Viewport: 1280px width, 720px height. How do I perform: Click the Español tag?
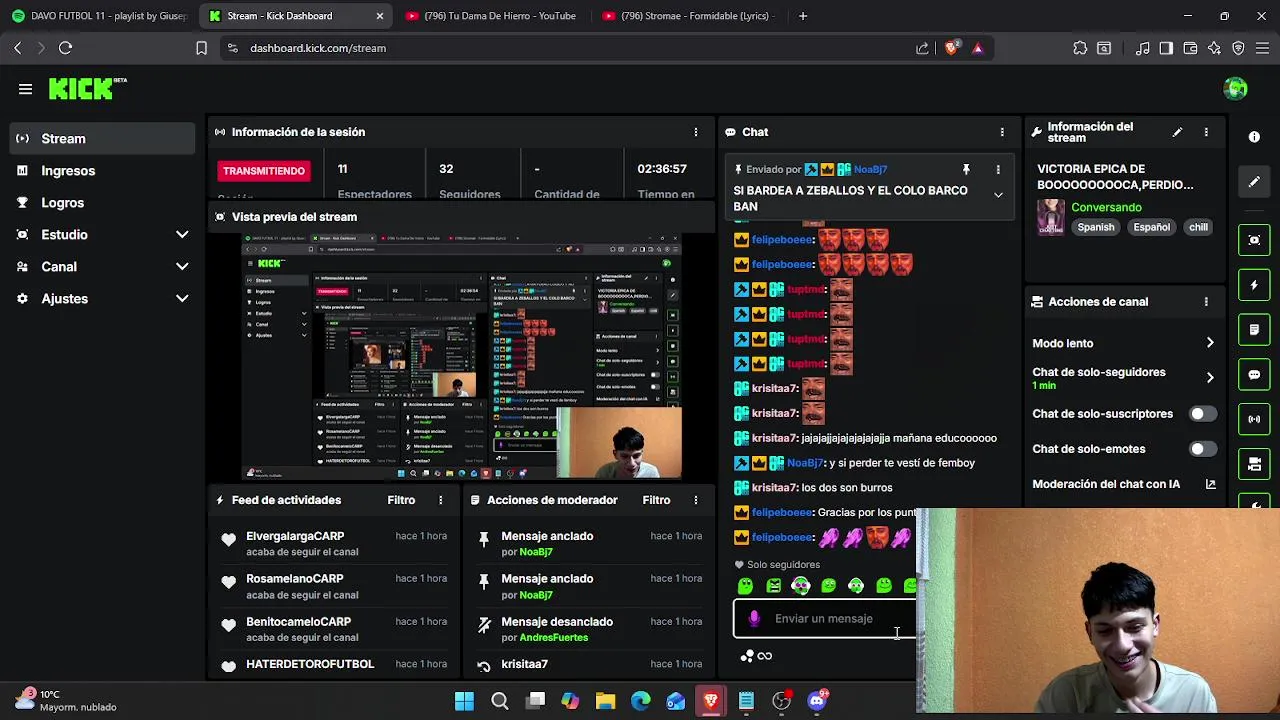(1151, 227)
